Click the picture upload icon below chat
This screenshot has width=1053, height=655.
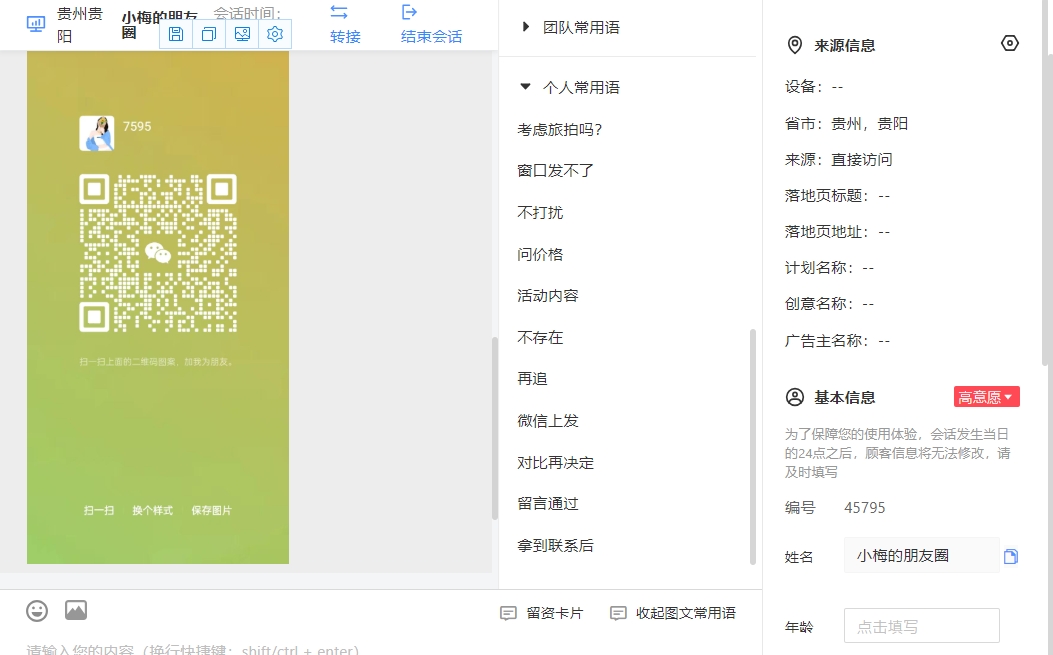coord(76,610)
